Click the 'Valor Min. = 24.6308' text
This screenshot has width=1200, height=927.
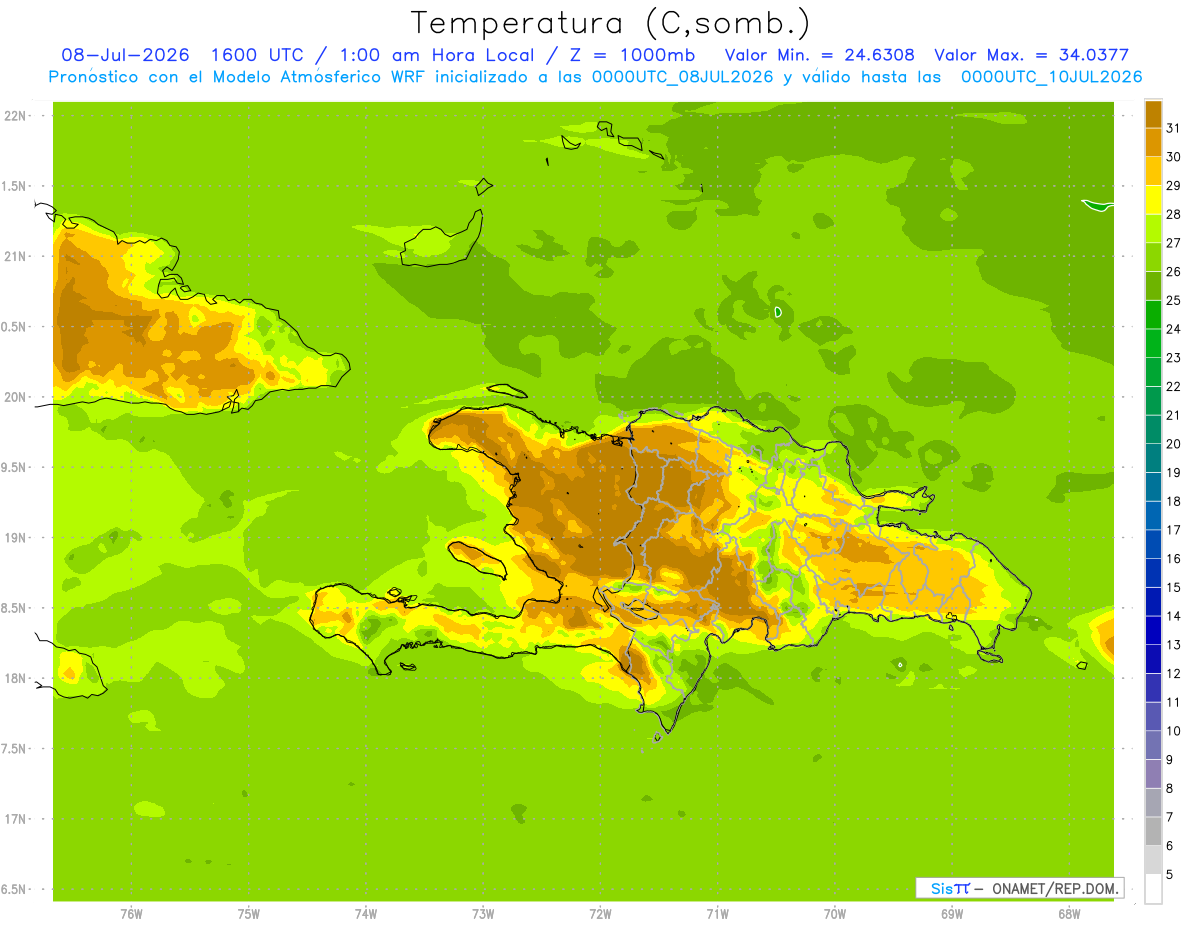coord(819,55)
